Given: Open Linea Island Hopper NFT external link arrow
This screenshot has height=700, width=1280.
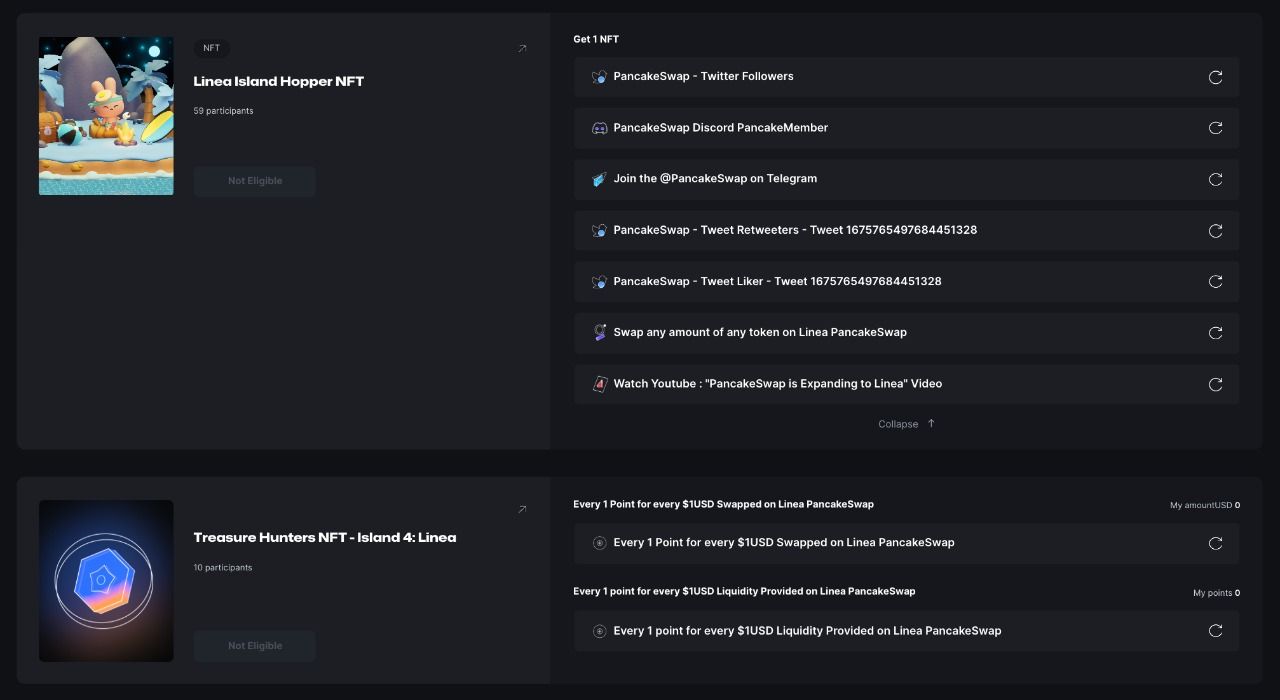Looking at the screenshot, I should click(521, 49).
